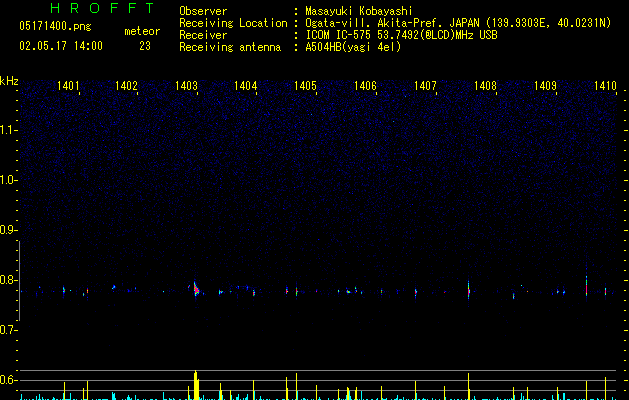Click the 1.1 kHz frequency label
The width and height of the screenshot is (629, 400).
(x=8, y=130)
